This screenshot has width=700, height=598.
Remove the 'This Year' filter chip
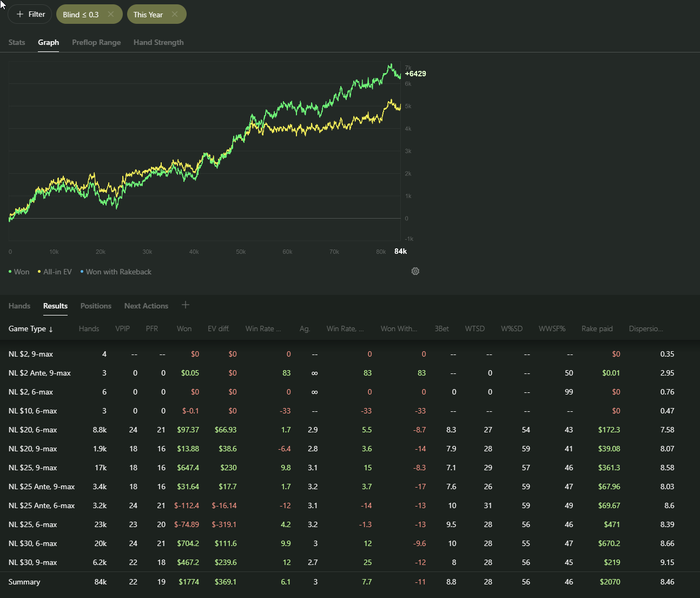[175, 15]
